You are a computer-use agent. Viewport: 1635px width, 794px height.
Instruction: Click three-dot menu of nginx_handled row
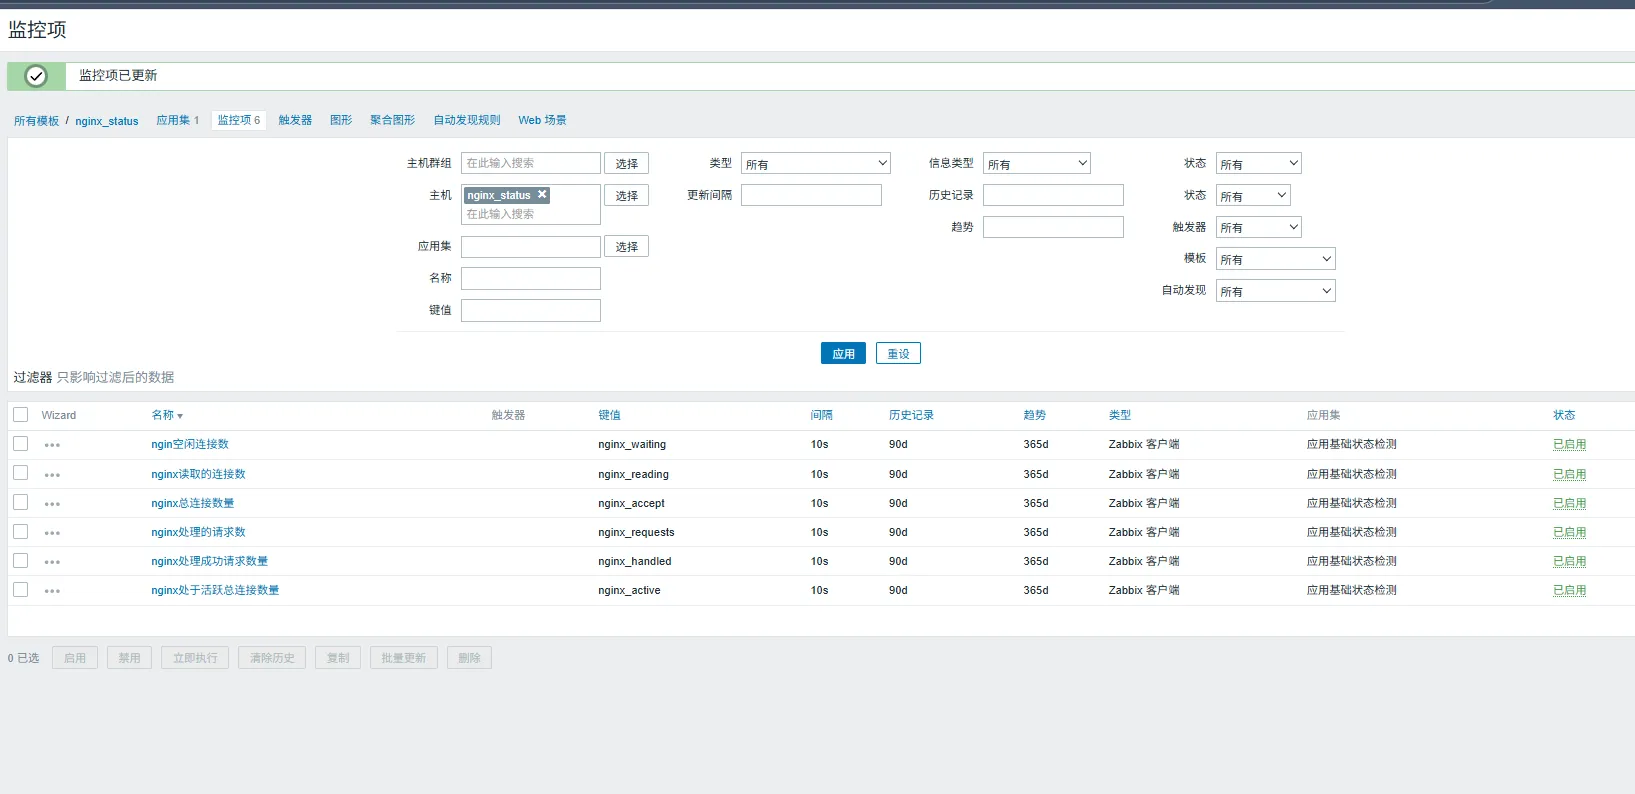point(52,562)
